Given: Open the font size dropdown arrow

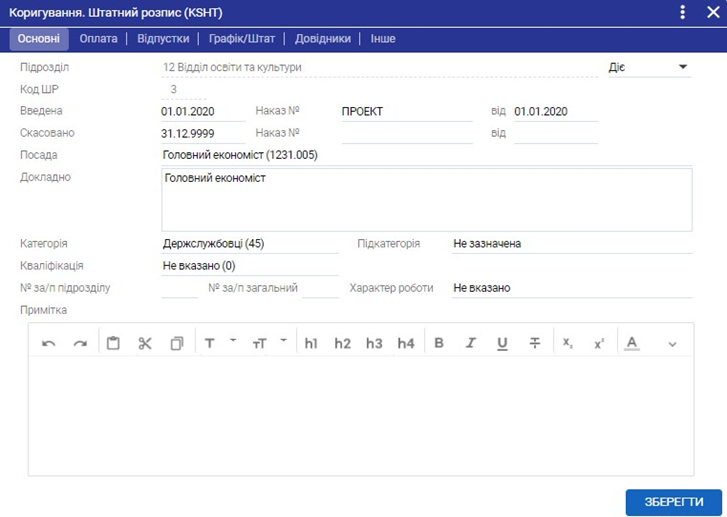Looking at the screenshot, I should [x=283, y=340].
